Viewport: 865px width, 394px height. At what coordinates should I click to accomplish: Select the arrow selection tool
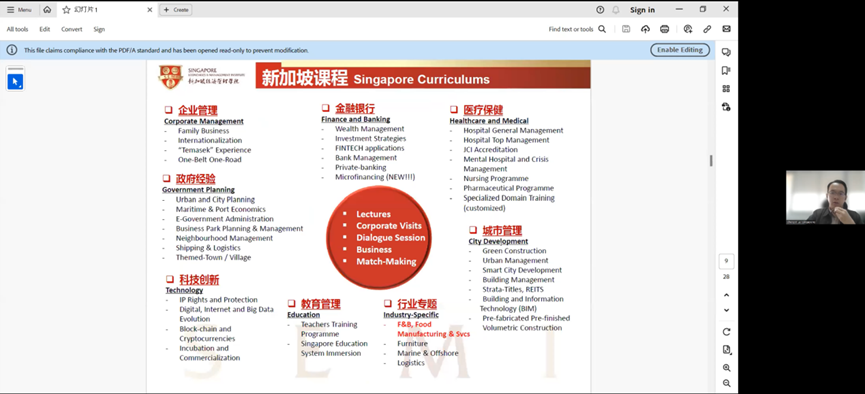15,82
